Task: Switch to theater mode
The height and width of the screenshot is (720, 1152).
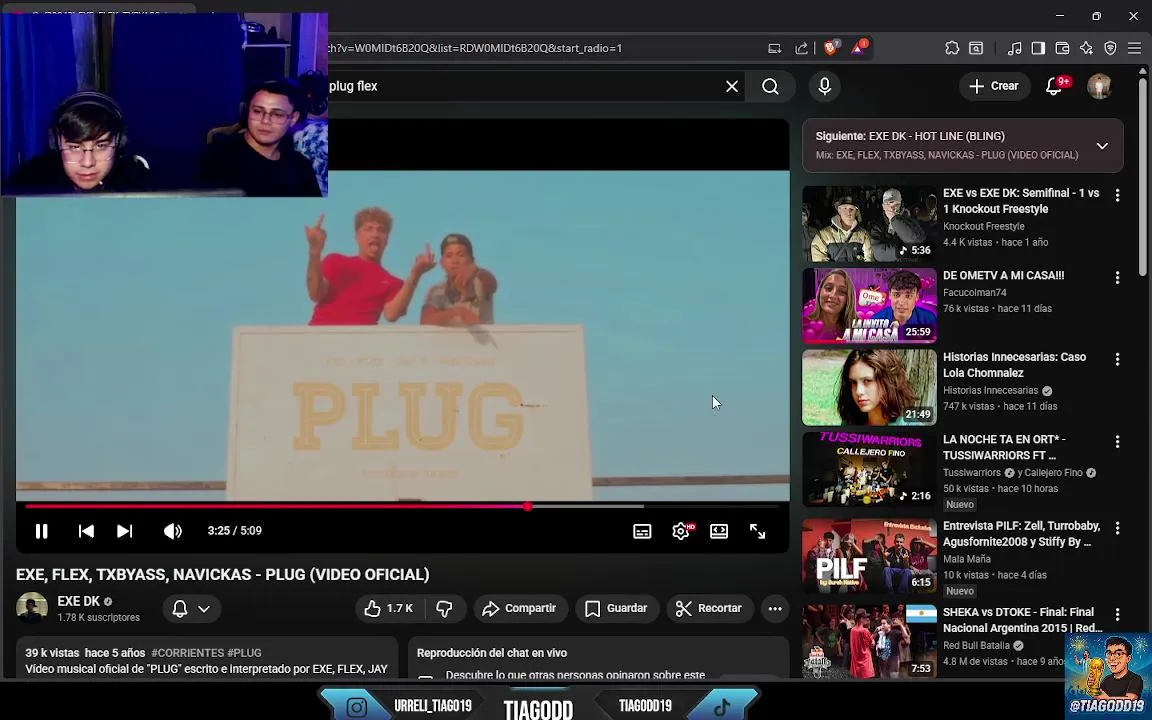Action: pos(719,531)
